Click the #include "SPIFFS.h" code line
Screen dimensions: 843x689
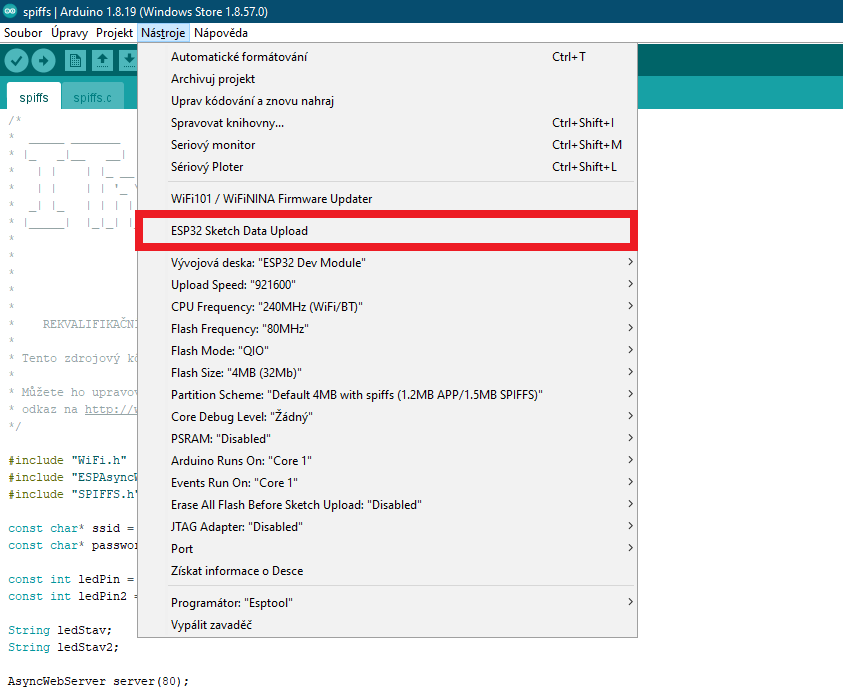(x=73, y=494)
